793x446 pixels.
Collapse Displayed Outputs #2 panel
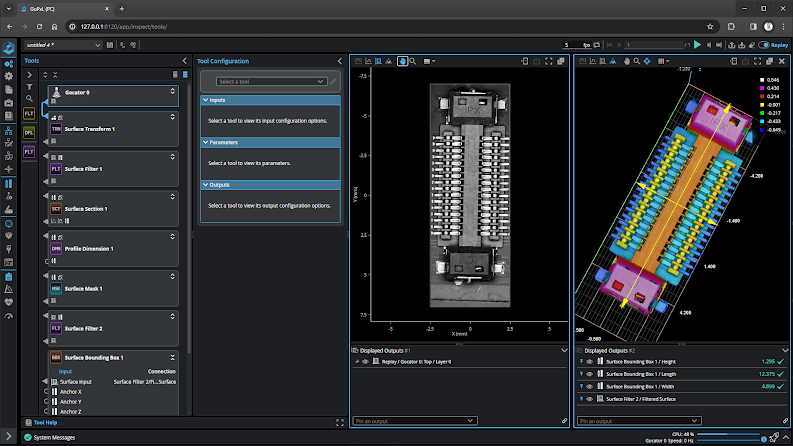785,350
